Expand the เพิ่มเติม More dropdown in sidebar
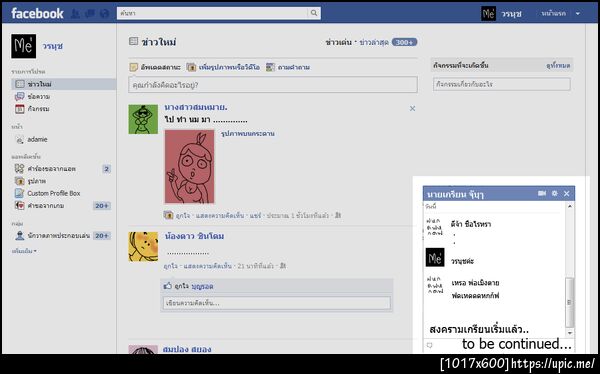This screenshot has width=600, height=374. click(x=24, y=251)
